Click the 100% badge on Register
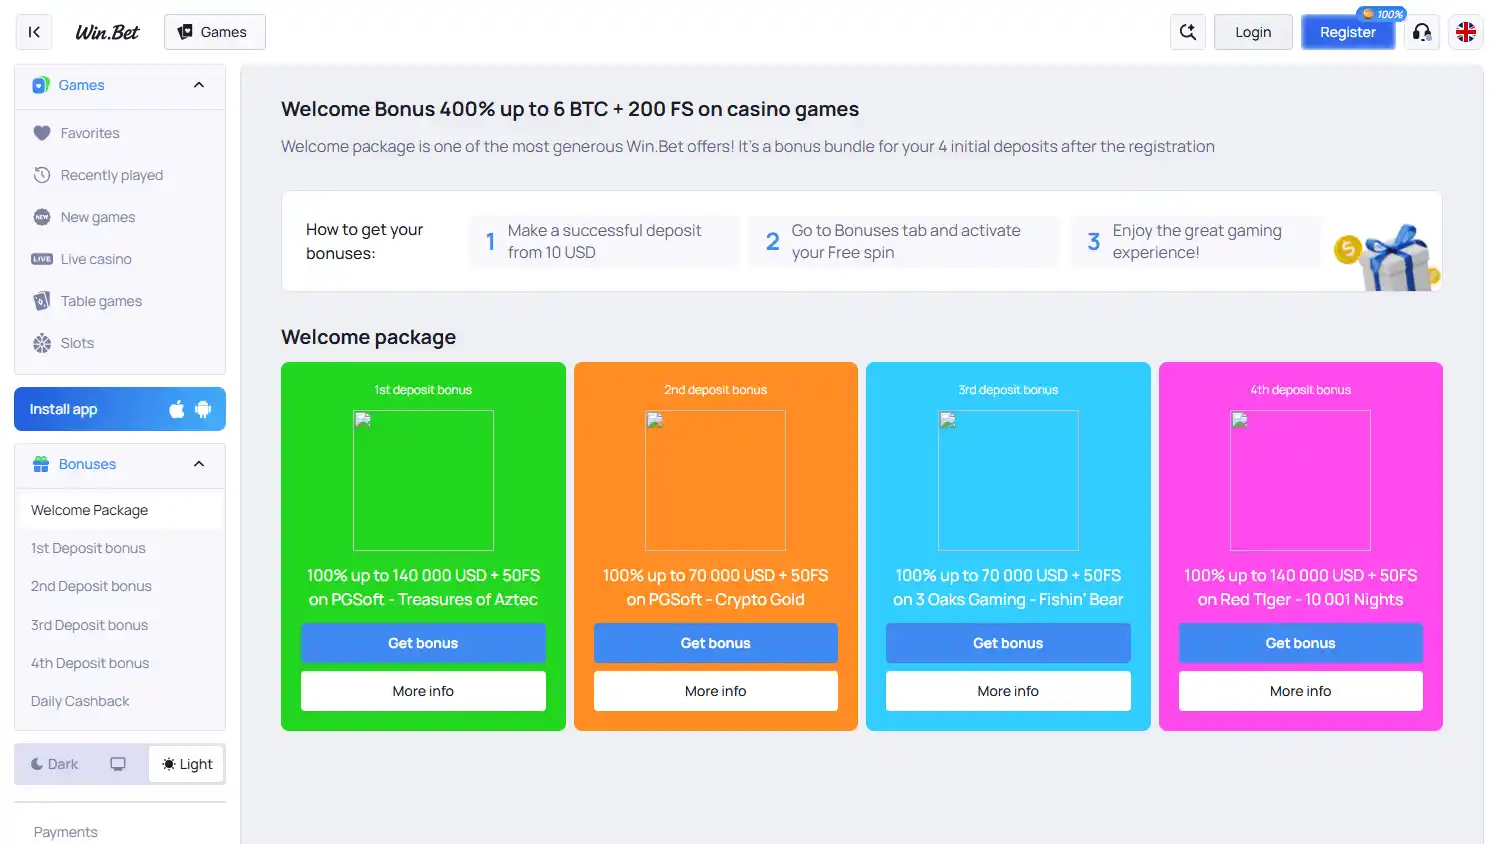The width and height of the screenshot is (1500, 844). (1382, 14)
